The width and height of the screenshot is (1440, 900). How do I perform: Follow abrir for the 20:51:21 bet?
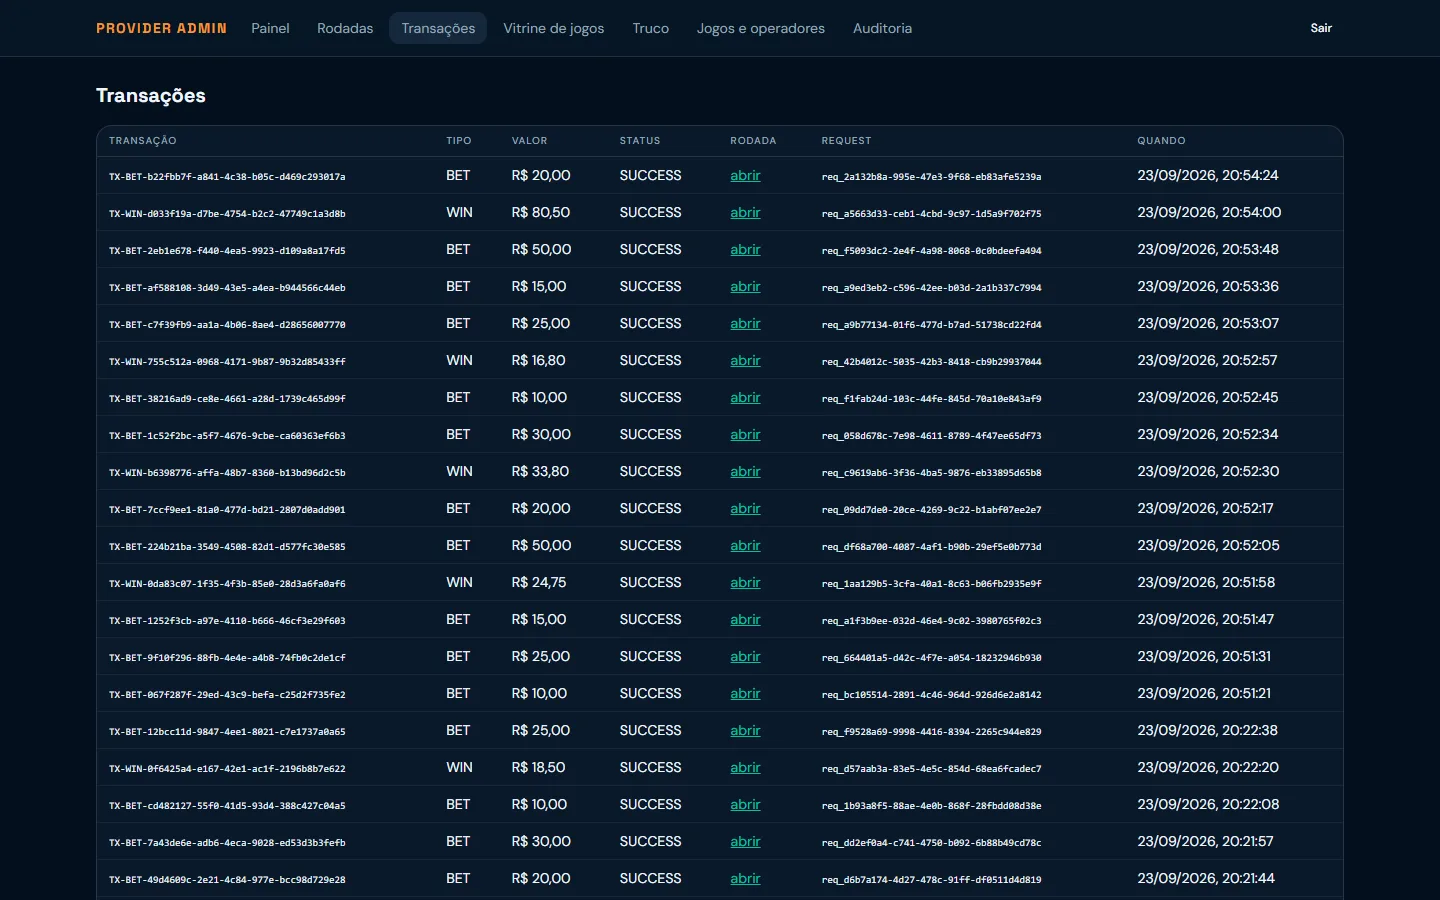click(745, 693)
